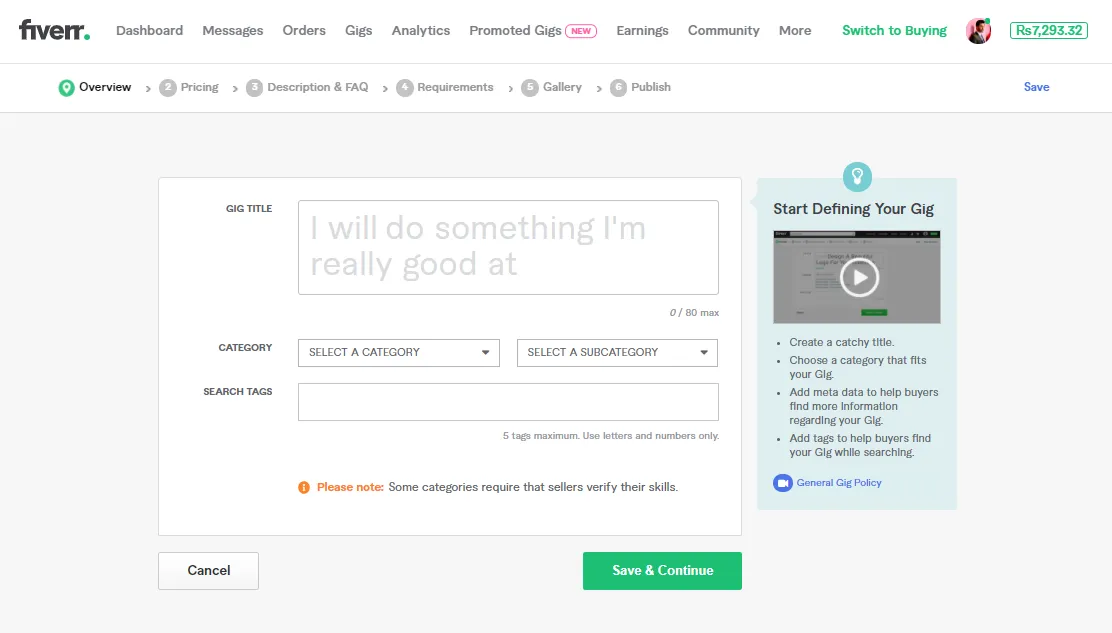Go to the Overview step

coord(105,87)
